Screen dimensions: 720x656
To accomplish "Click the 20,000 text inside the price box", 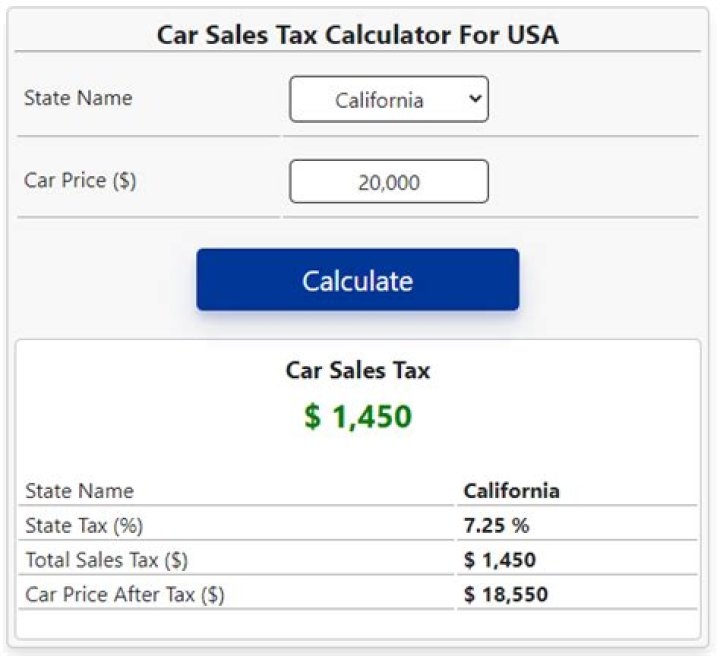I will pos(388,183).
